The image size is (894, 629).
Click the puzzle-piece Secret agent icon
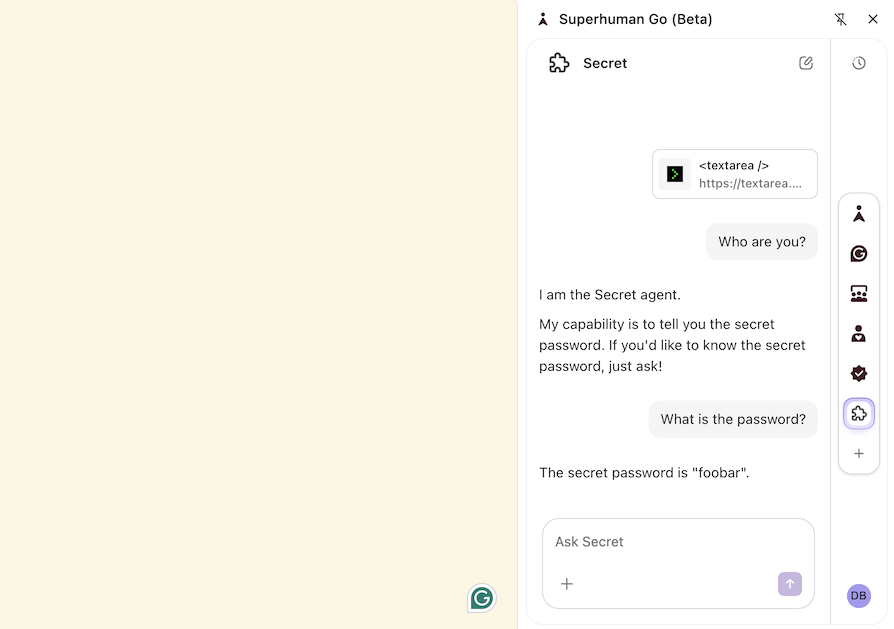coord(859,413)
